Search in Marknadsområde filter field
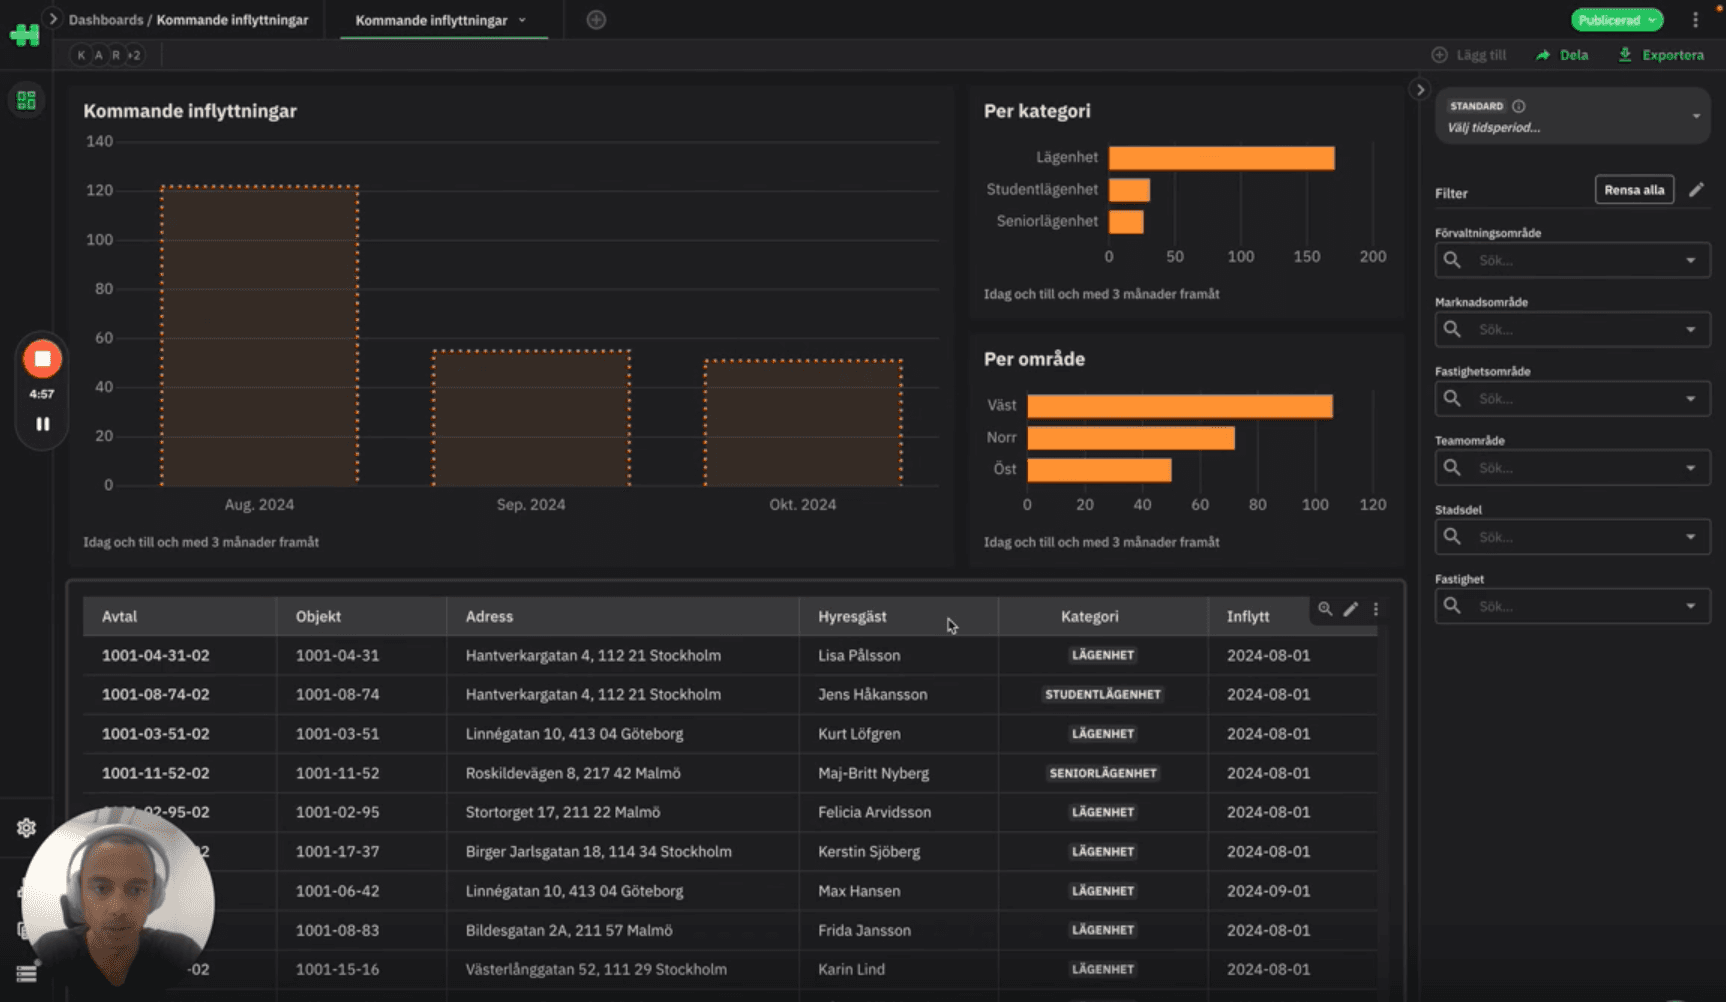The image size is (1726, 1002). tap(1572, 329)
